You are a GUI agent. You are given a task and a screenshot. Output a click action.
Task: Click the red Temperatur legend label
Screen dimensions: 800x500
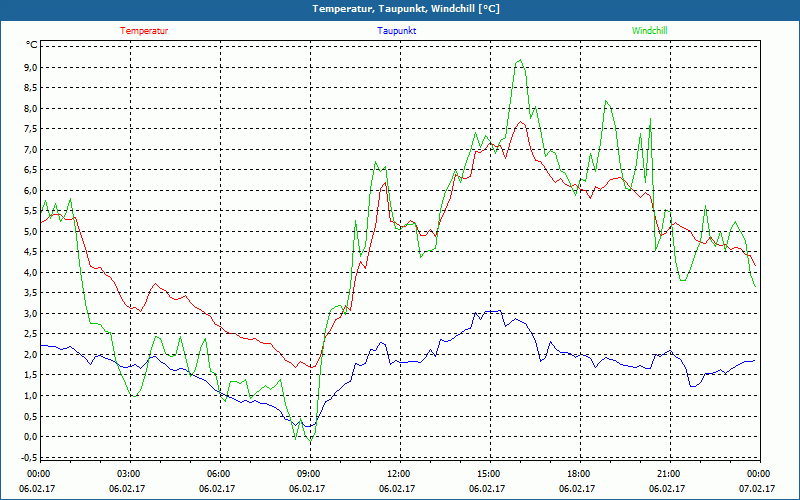[144, 31]
